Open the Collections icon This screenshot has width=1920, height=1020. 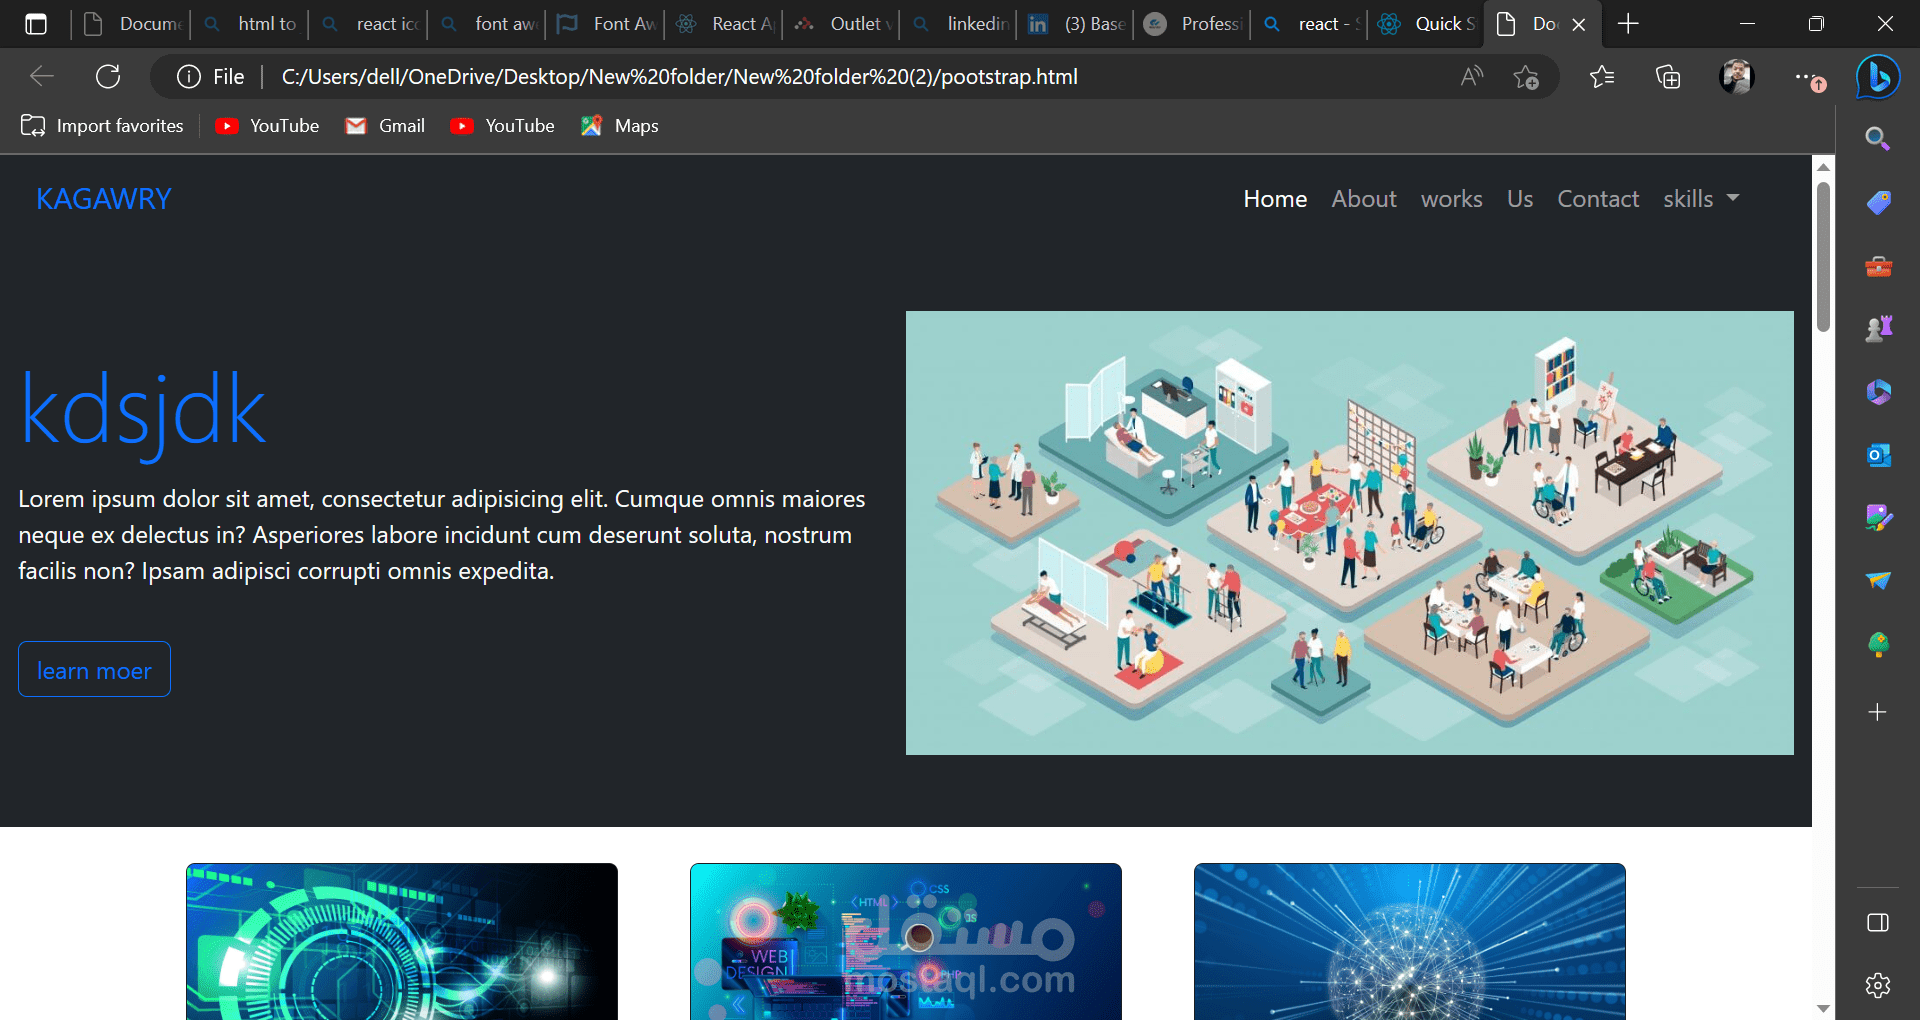coord(1668,77)
